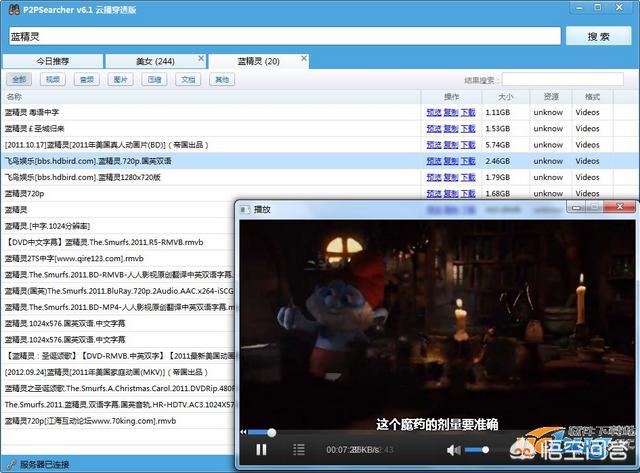Viewport: 640px width, 473px height.
Task: Click the server connected link icon in status bar
Action: [11, 464]
